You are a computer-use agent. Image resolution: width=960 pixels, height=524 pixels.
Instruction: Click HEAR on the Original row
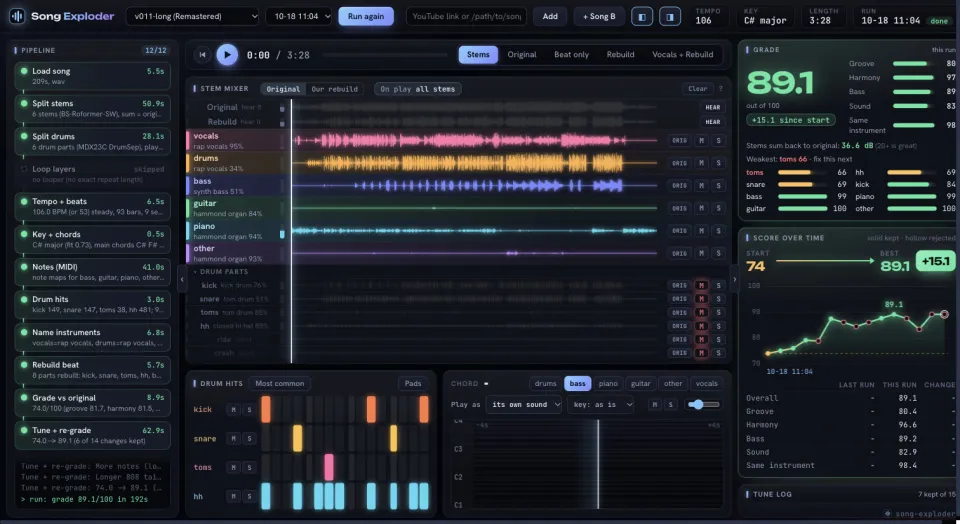point(713,107)
